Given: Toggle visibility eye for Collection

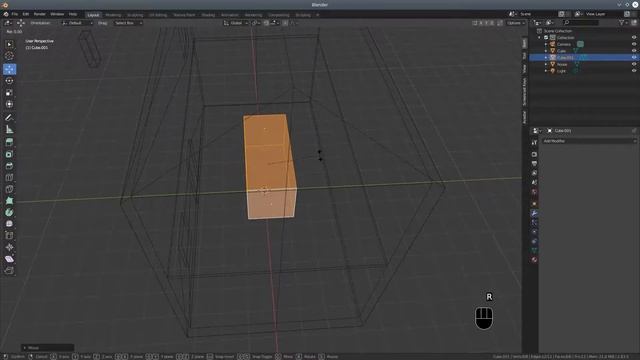Looking at the screenshot, I should [x=634, y=38].
